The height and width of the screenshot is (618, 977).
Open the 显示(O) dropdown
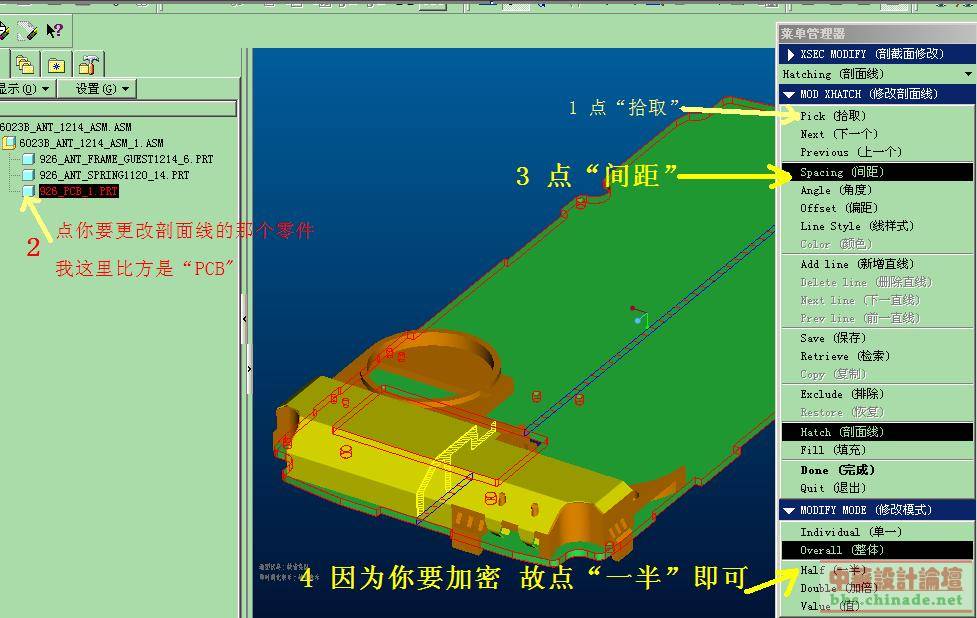point(25,88)
